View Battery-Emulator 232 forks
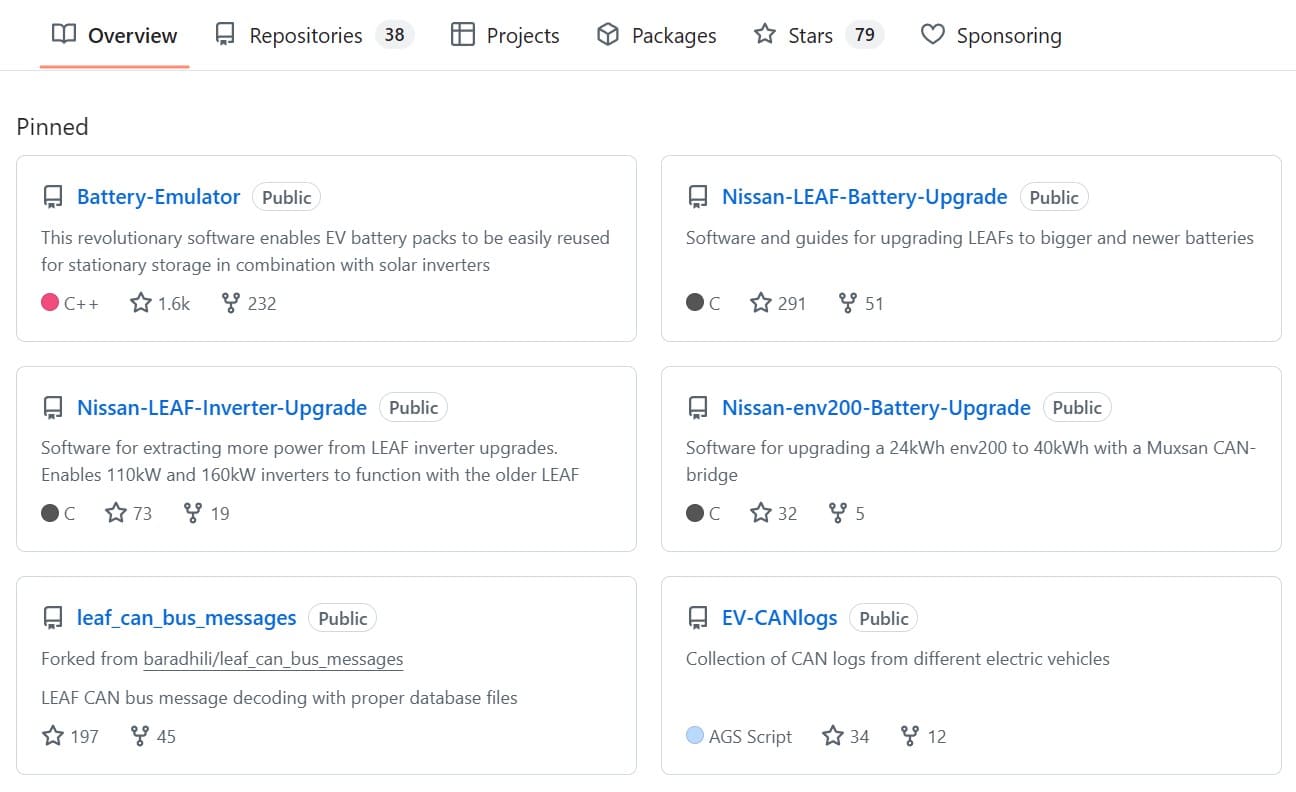 point(249,303)
